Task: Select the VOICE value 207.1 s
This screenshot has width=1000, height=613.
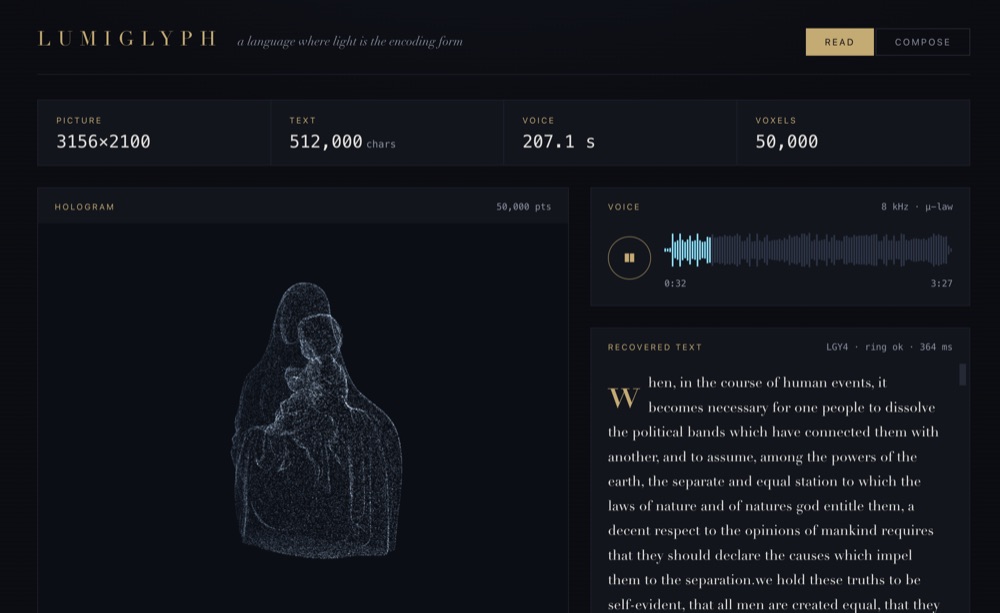Action: tap(559, 142)
